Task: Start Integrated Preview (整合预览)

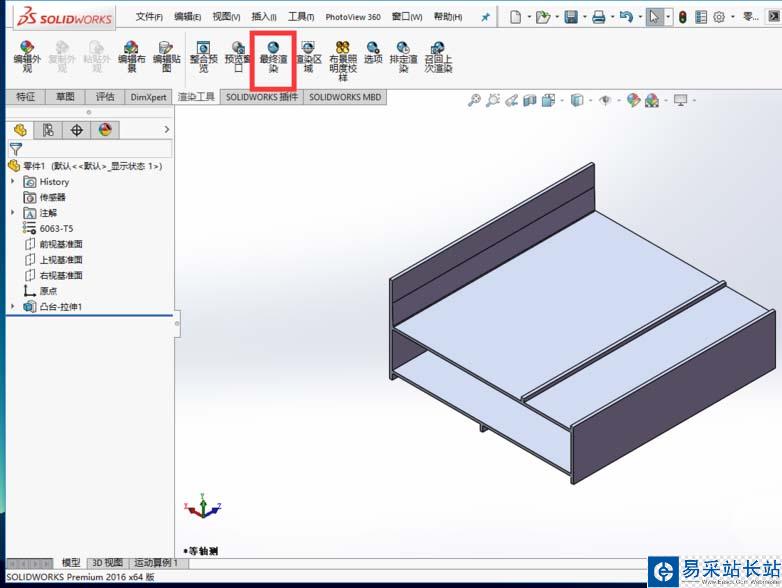Action: [203, 57]
